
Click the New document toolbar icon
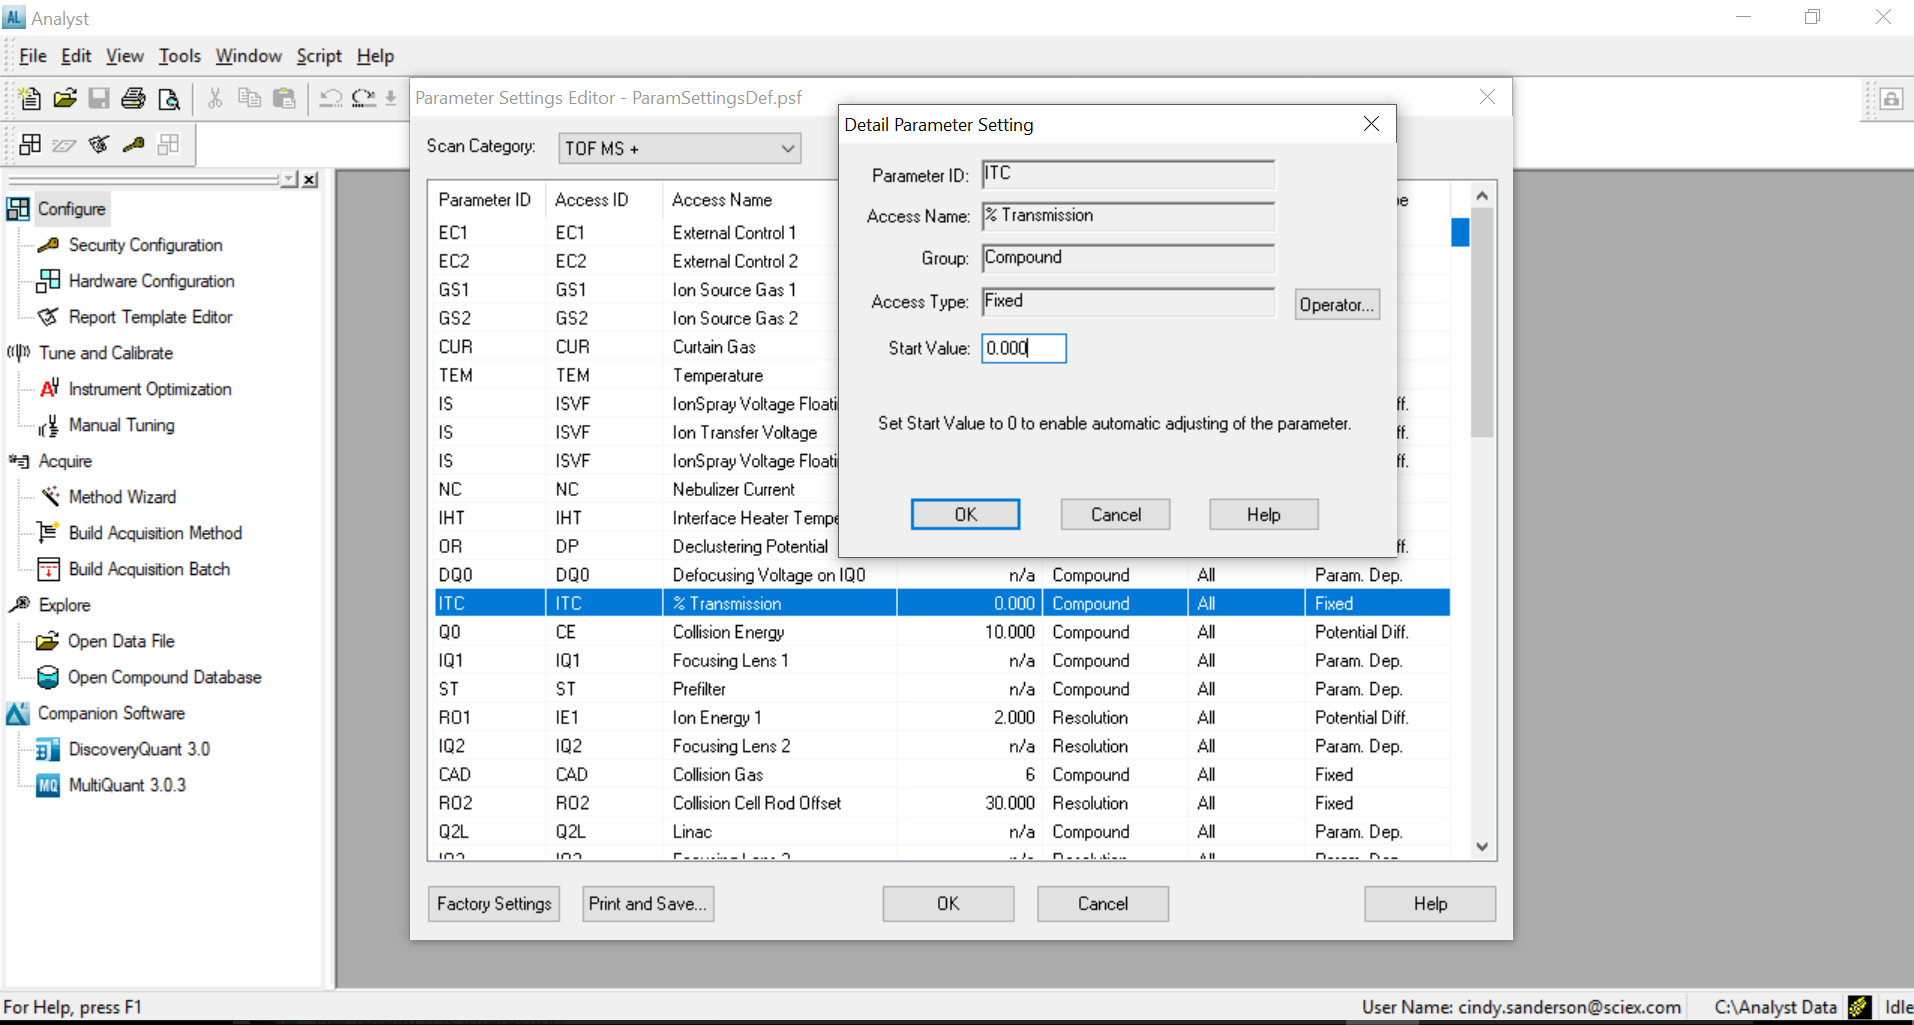30,98
